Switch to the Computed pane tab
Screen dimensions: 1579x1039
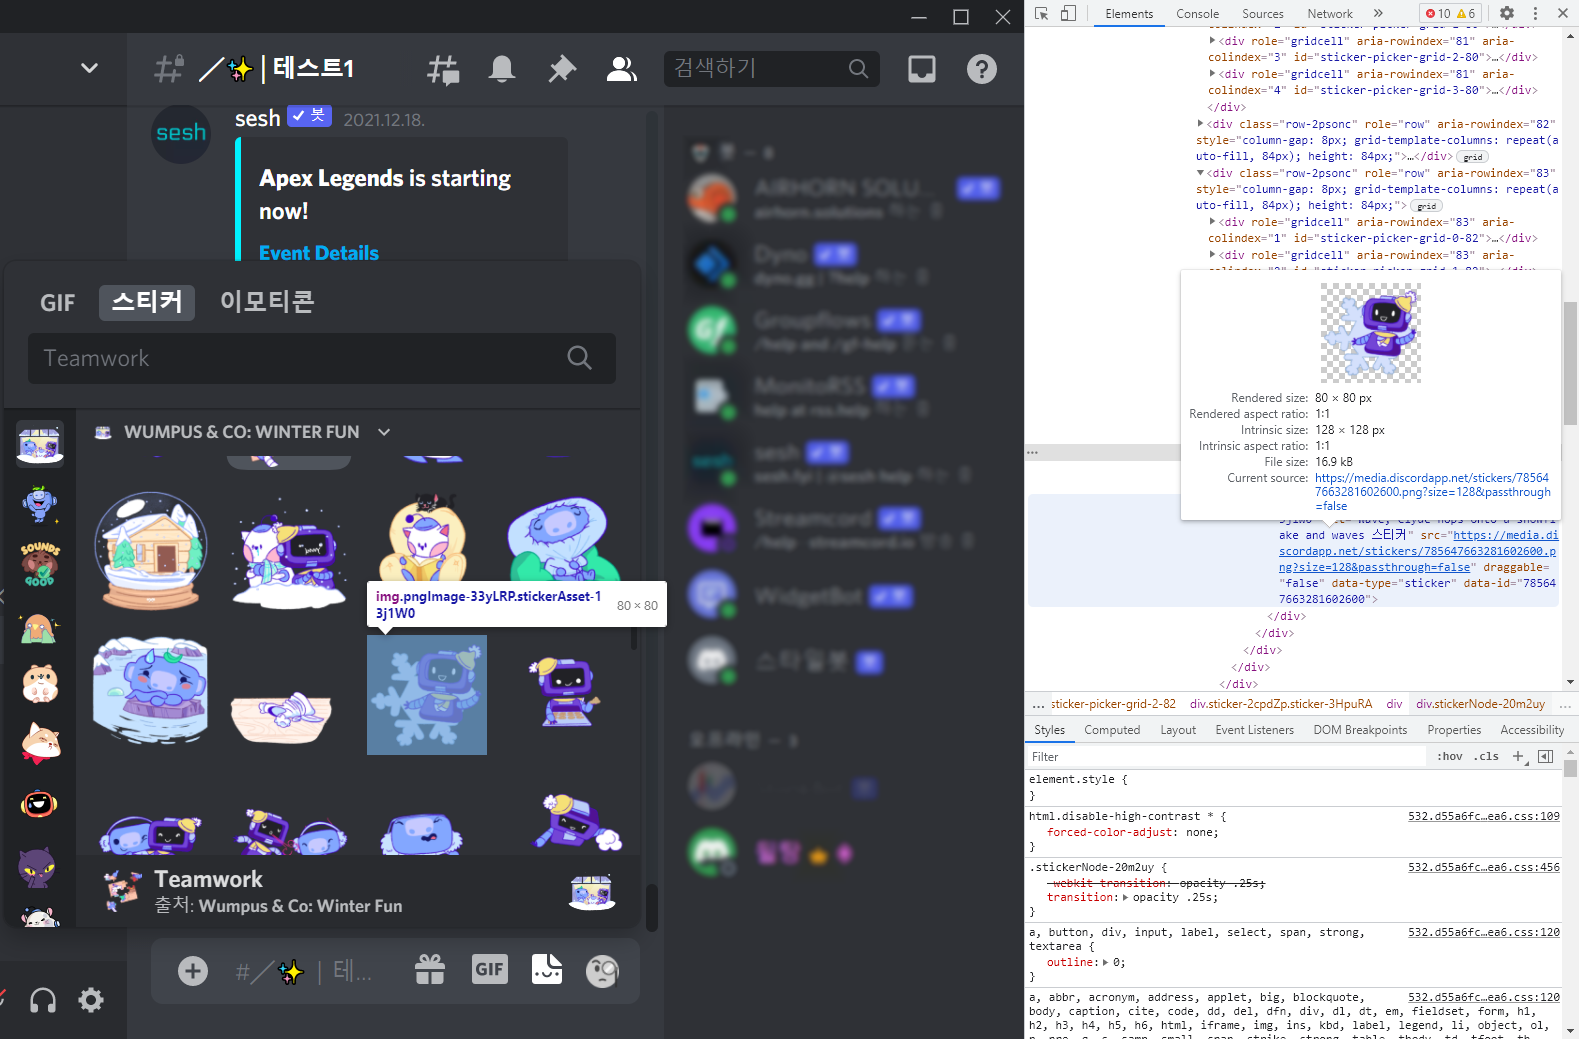pos(1112,730)
